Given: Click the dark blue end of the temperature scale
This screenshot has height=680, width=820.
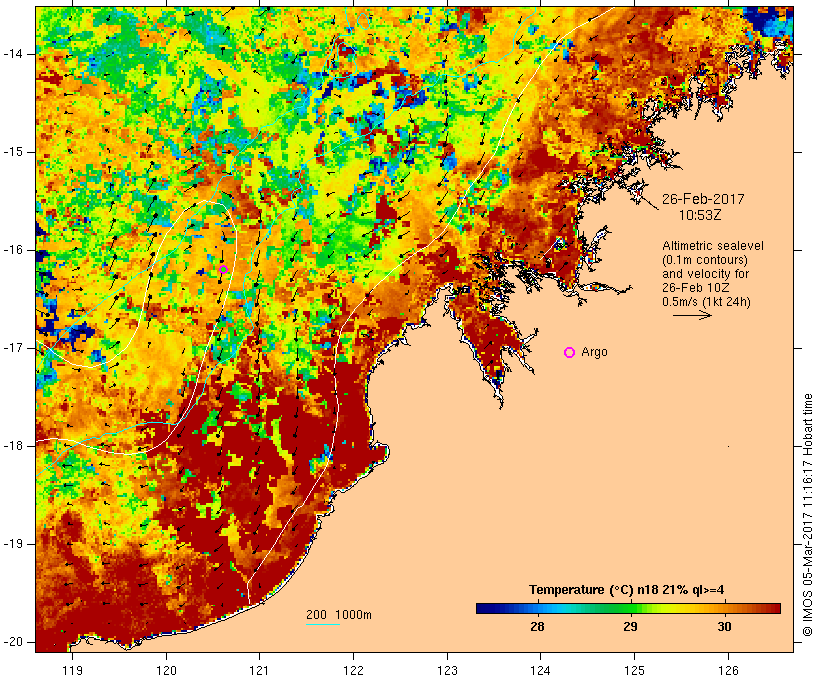Looking at the screenshot, I should [x=481, y=608].
